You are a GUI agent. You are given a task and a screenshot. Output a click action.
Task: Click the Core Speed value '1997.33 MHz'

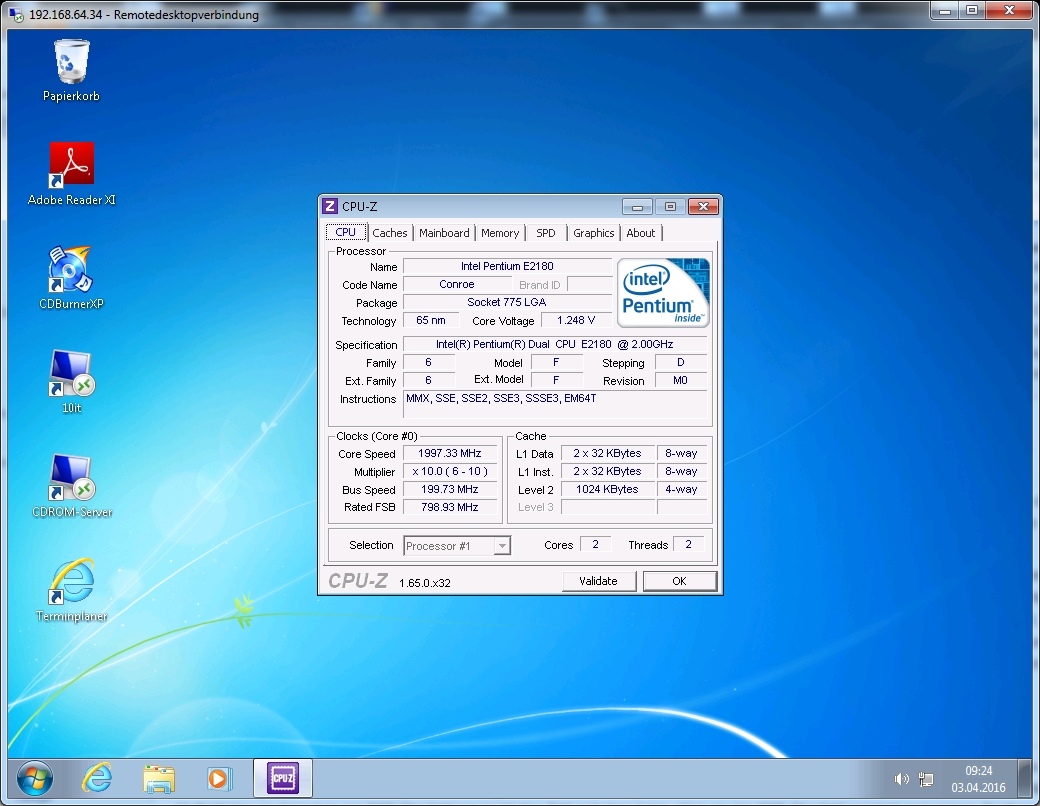click(449, 453)
